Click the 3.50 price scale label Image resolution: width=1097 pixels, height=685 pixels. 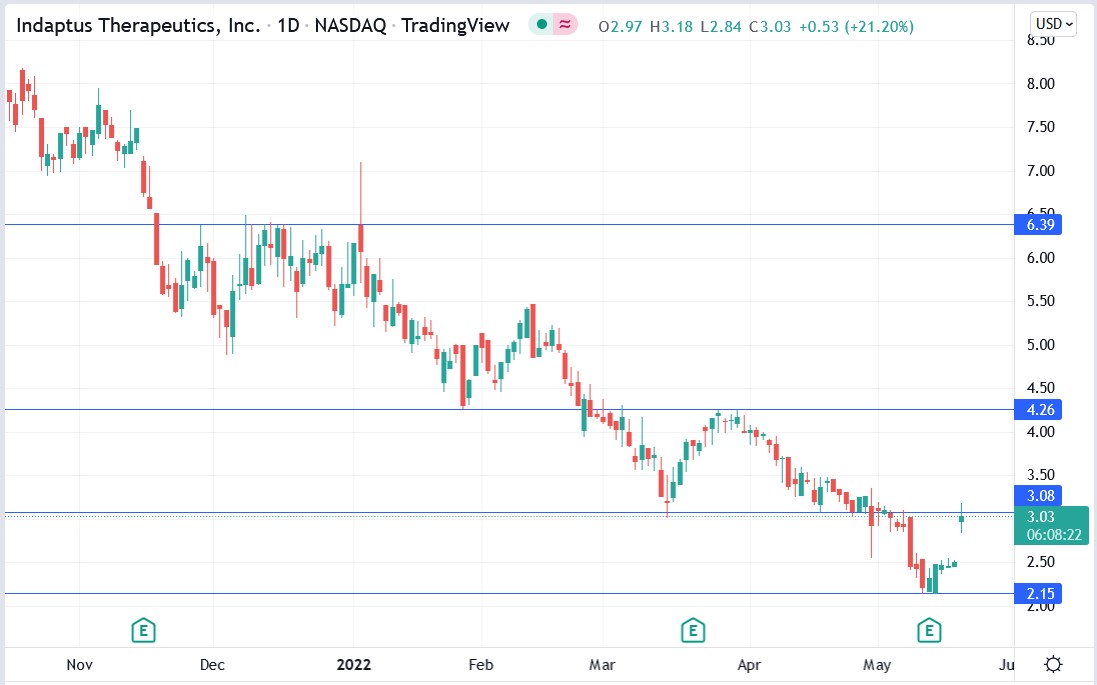(1040, 475)
